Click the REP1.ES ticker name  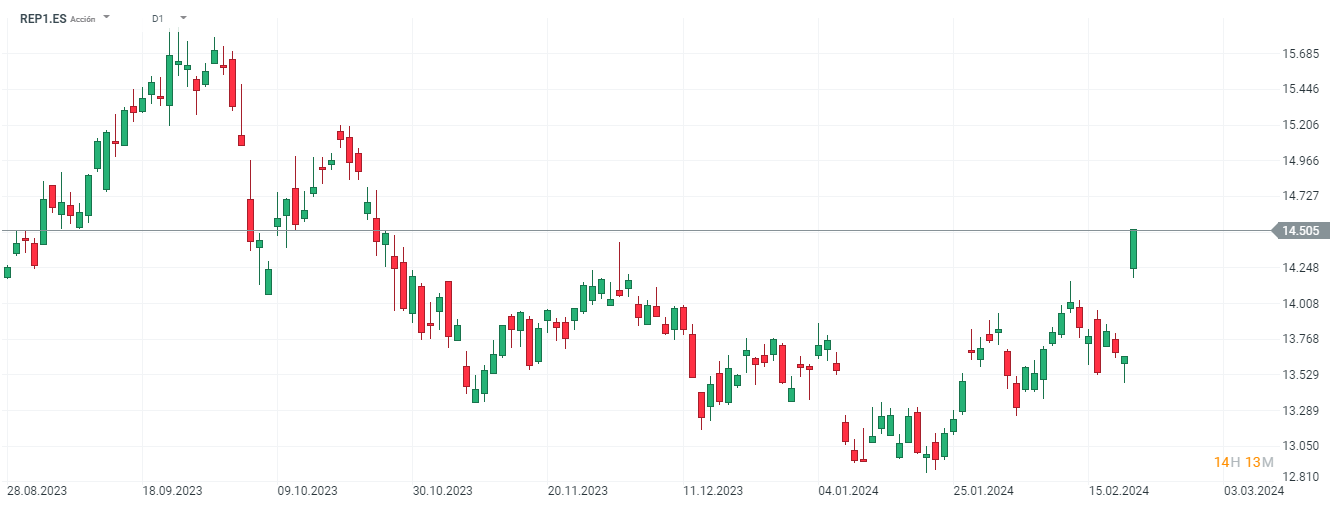43,18
